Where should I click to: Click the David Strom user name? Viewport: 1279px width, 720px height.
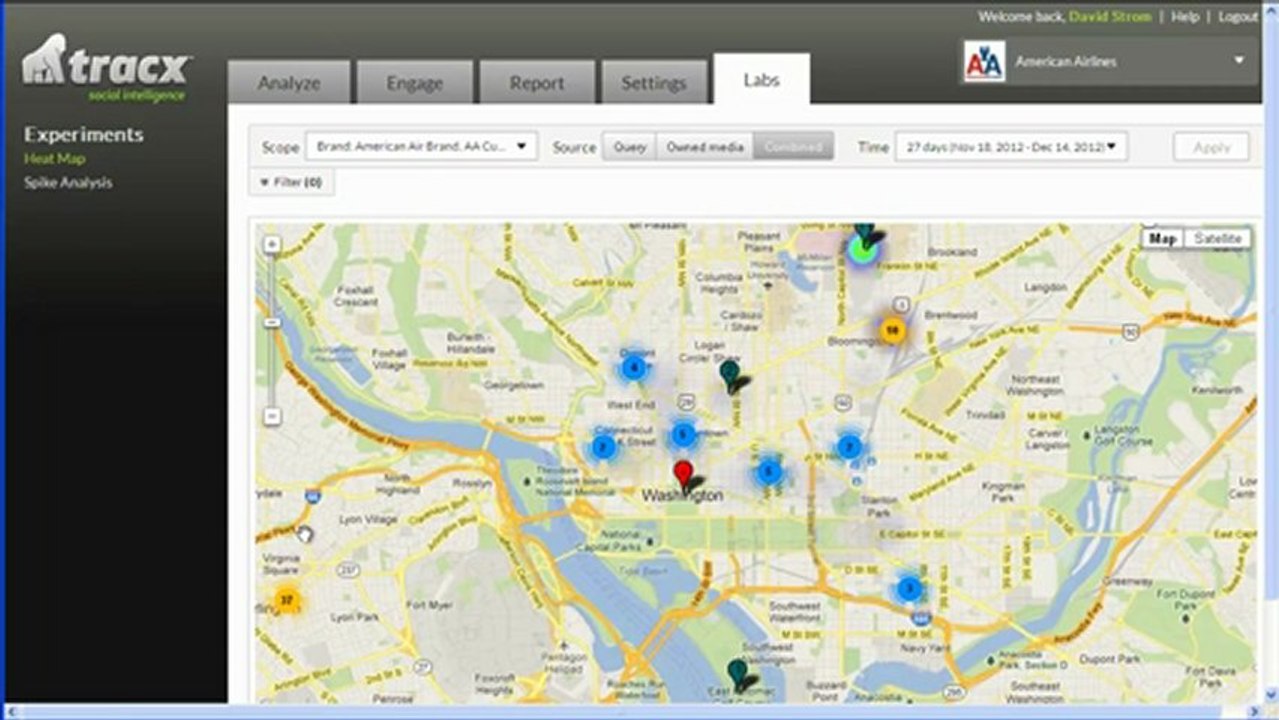pos(1110,17)
